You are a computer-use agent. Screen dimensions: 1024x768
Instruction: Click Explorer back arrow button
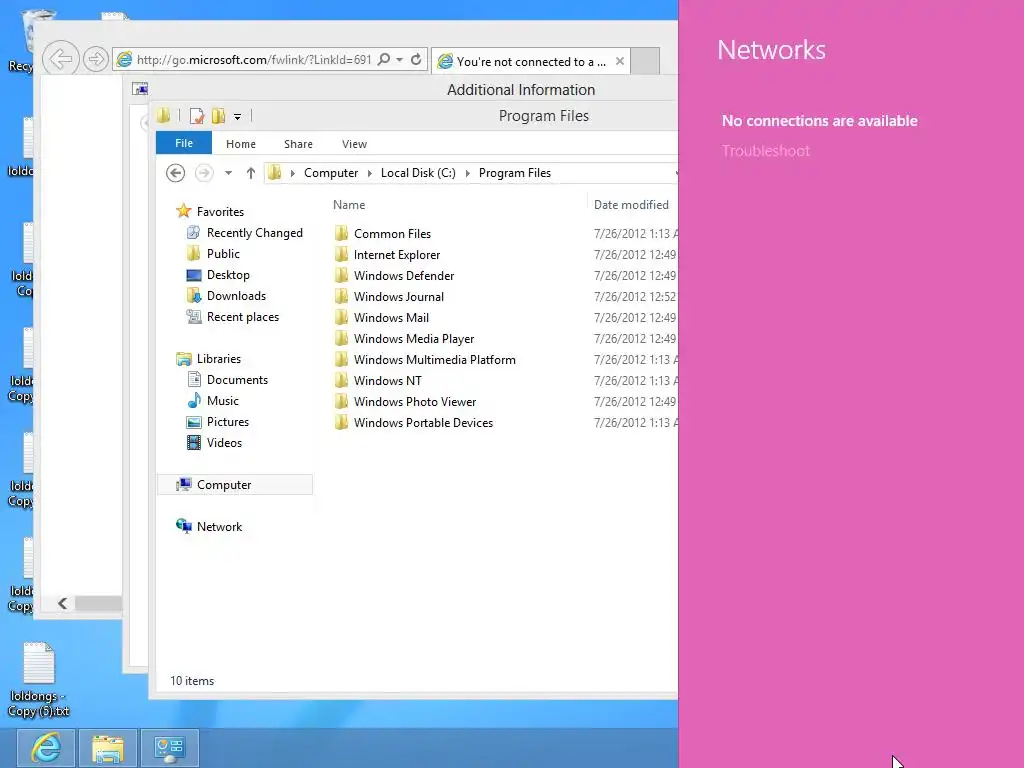tap(175, 173)
